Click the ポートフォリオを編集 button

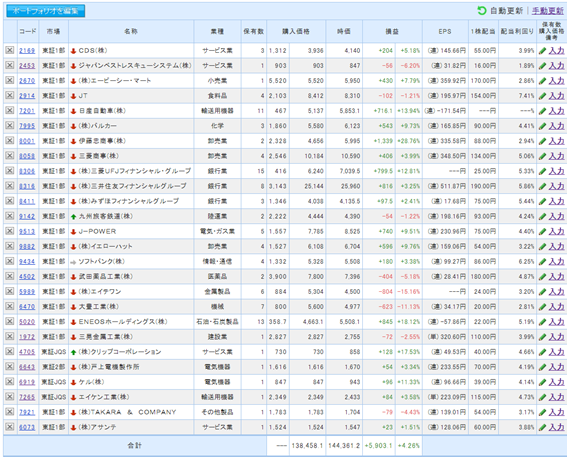tap(46, 11)
